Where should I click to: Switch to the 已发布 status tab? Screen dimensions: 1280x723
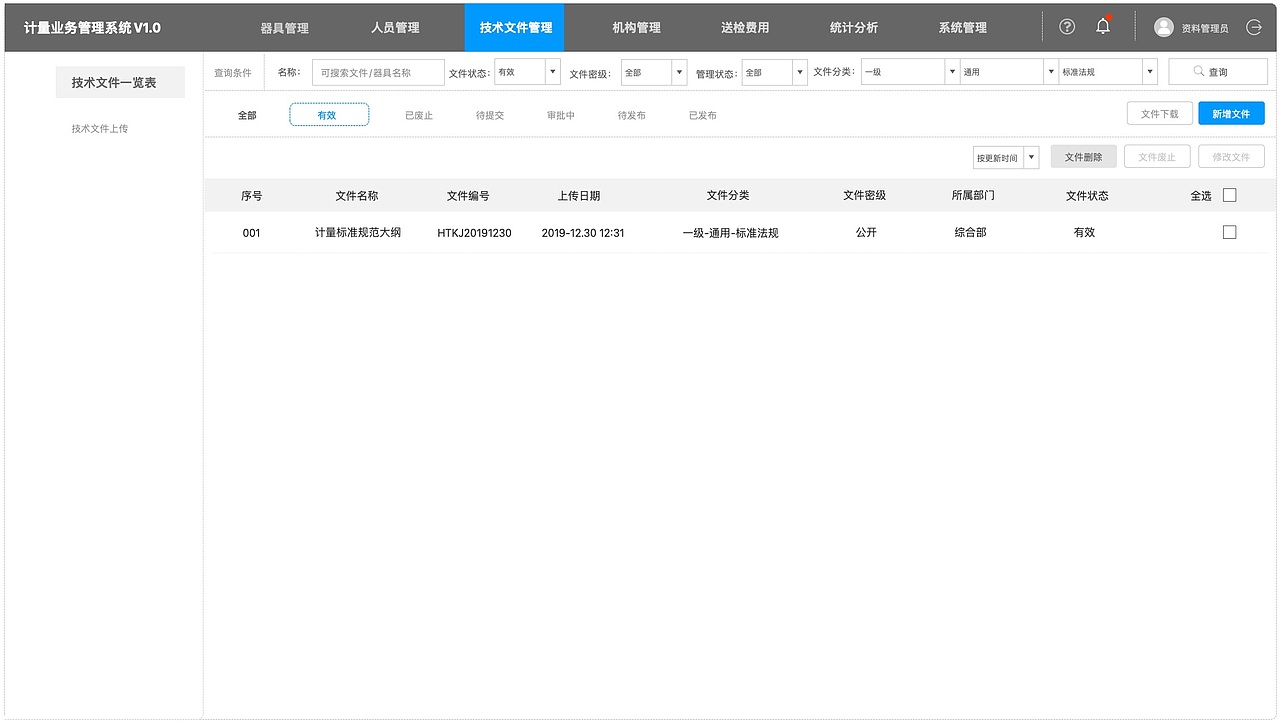[703, 115]
